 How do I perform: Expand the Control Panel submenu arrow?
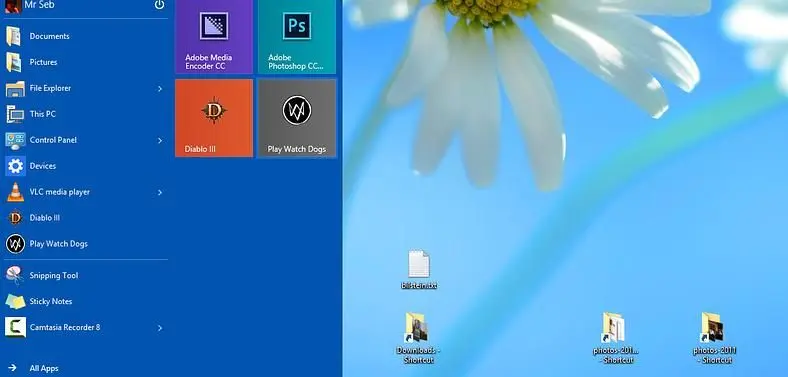coord(160,140)
